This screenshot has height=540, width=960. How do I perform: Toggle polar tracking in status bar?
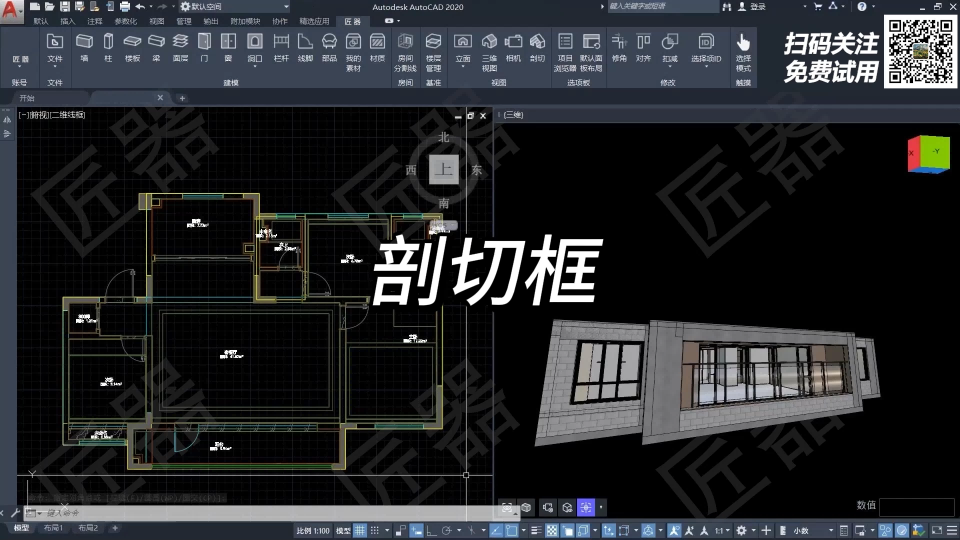pyautogui.click(x=446, y=530)
